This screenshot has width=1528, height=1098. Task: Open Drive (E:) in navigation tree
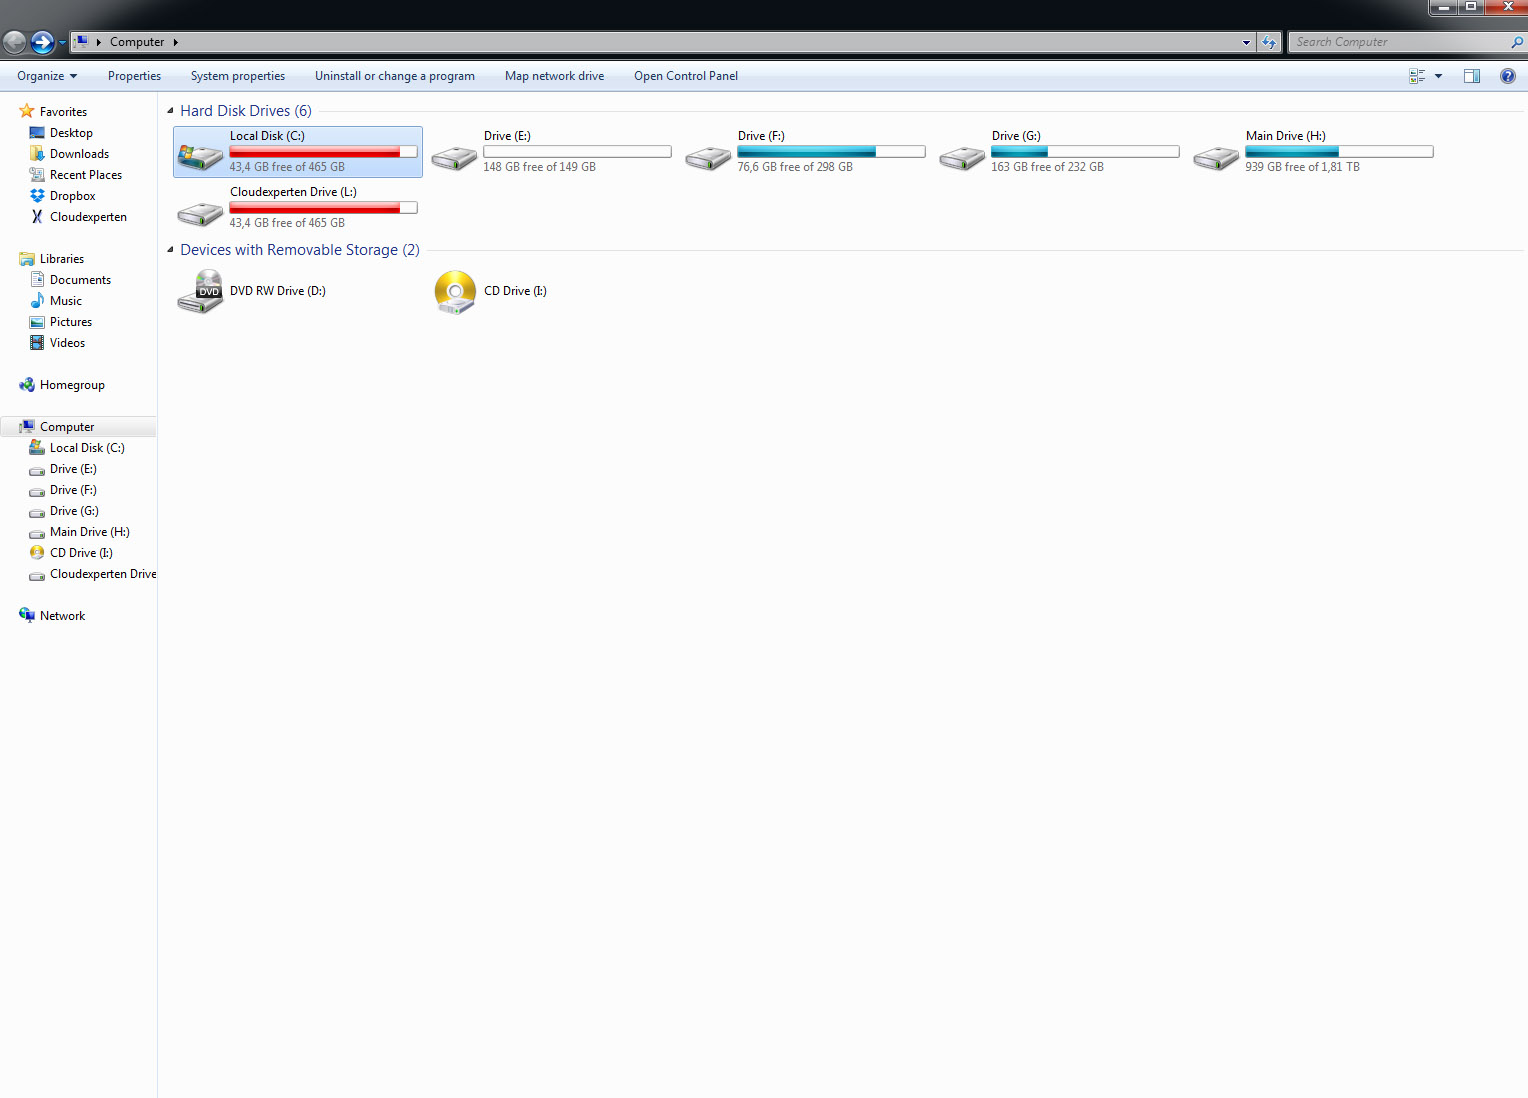(73, 469)
